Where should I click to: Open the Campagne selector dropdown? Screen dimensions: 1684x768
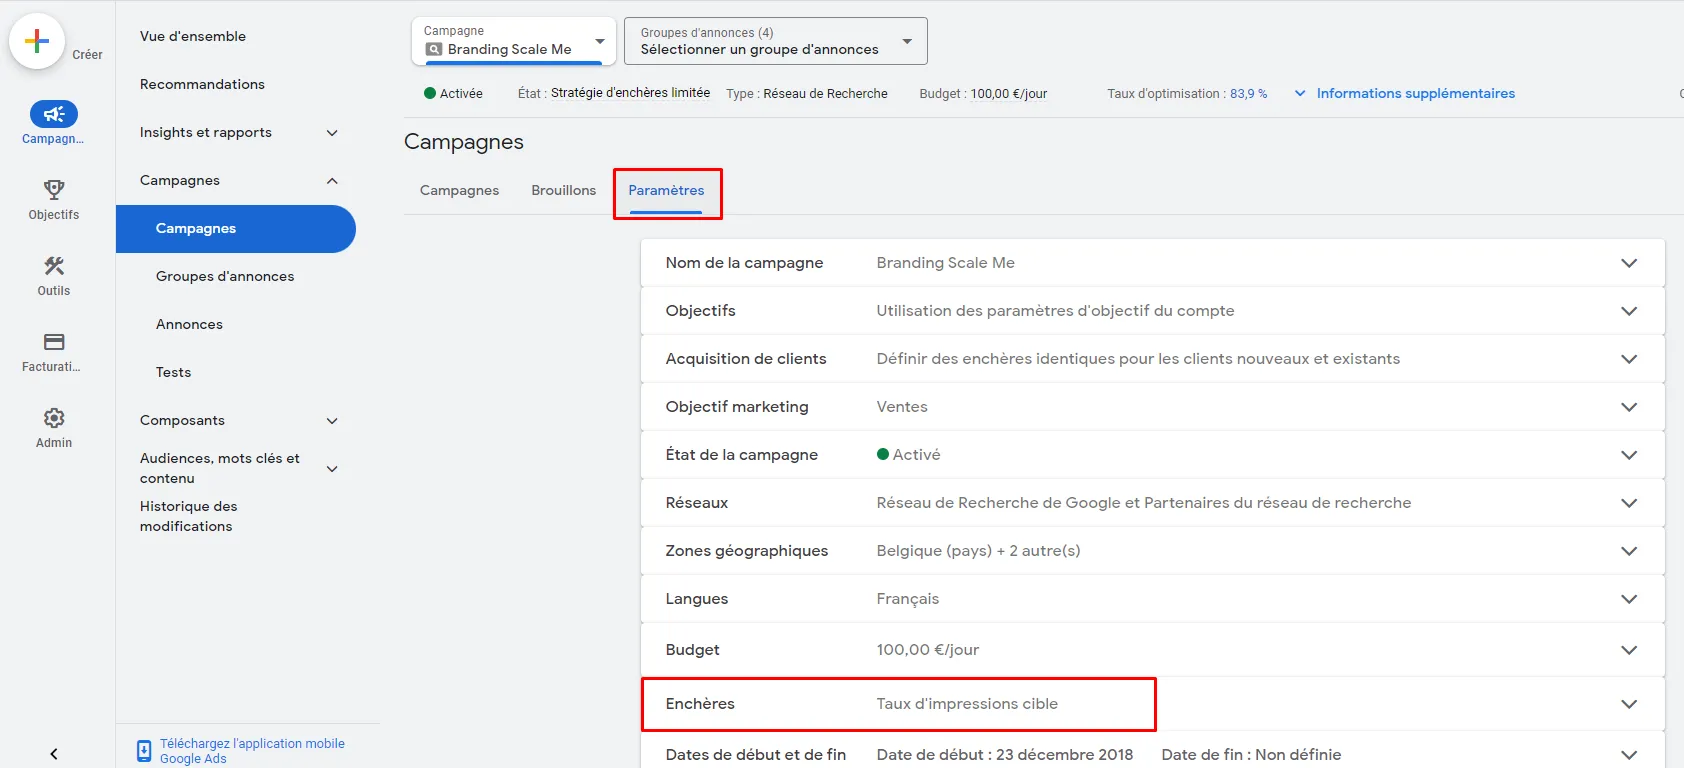(514, 41)
